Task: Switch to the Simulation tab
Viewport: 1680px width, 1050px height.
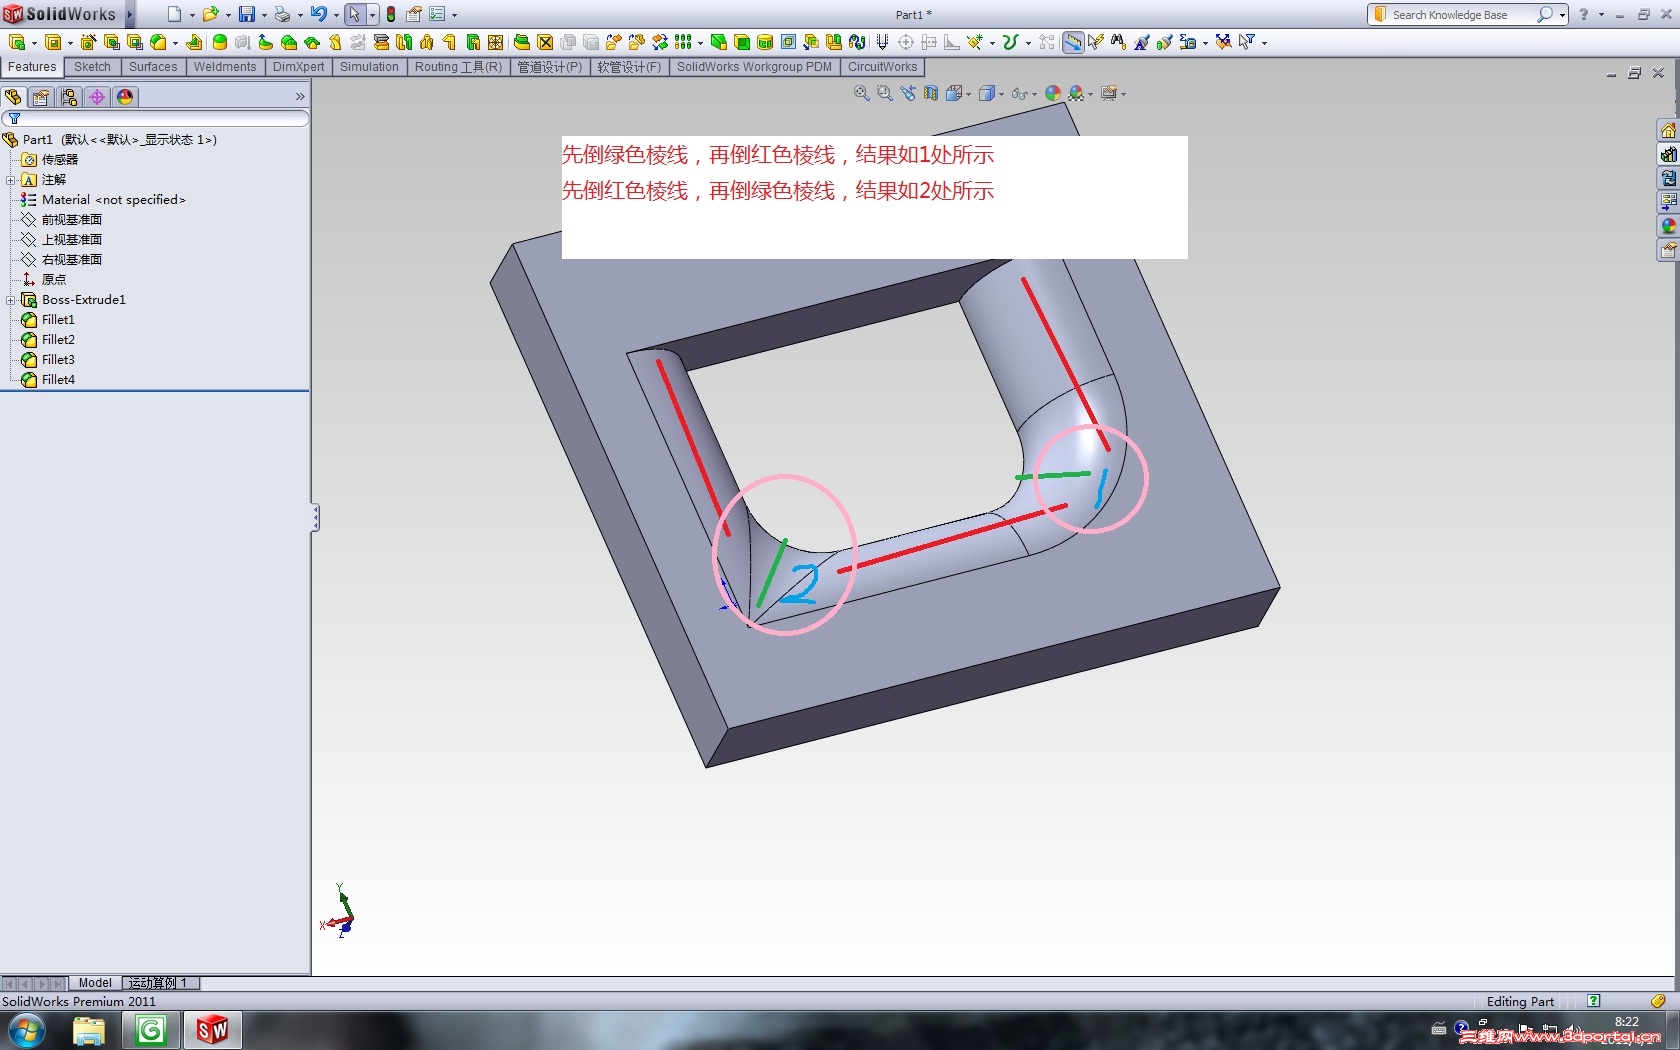Action: [369, 67]
